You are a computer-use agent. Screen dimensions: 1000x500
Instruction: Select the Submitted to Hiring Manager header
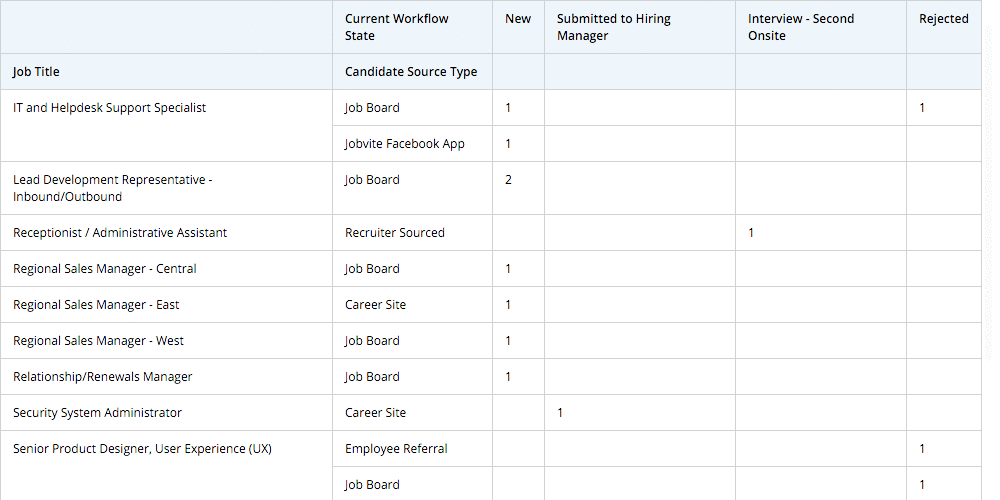[x=613, y=27]
